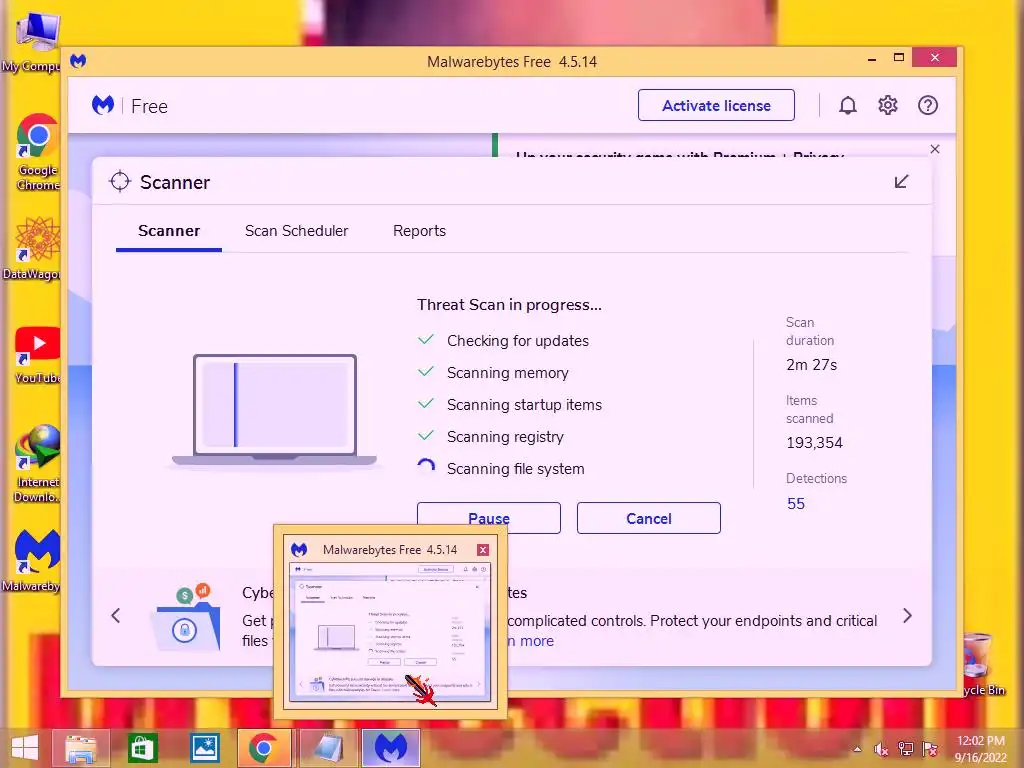The image size is (1024, 768).
Task: Open Google Chrome from the taskbar
Action: coord(264,748)
